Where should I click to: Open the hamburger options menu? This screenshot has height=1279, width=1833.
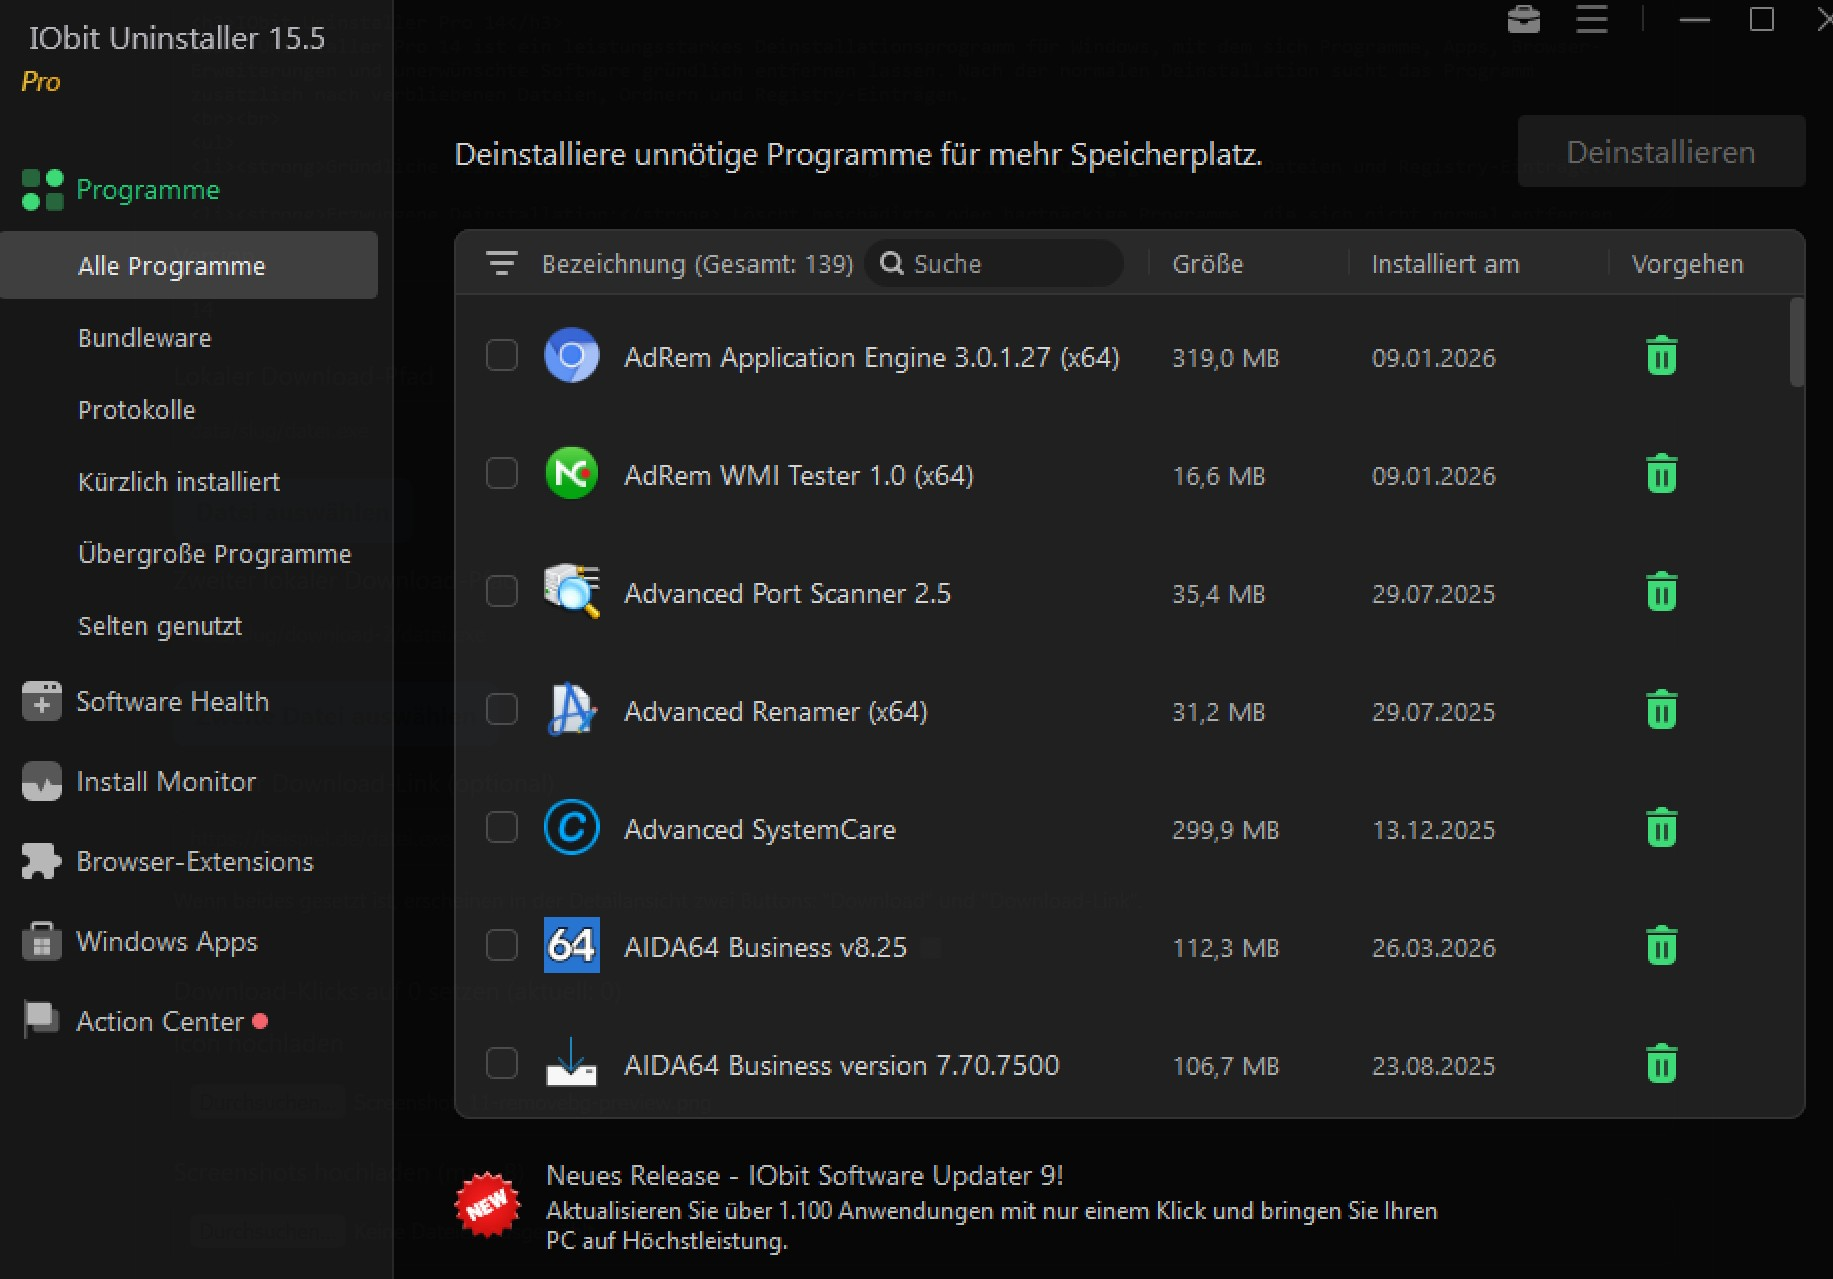pos(1592,19)
